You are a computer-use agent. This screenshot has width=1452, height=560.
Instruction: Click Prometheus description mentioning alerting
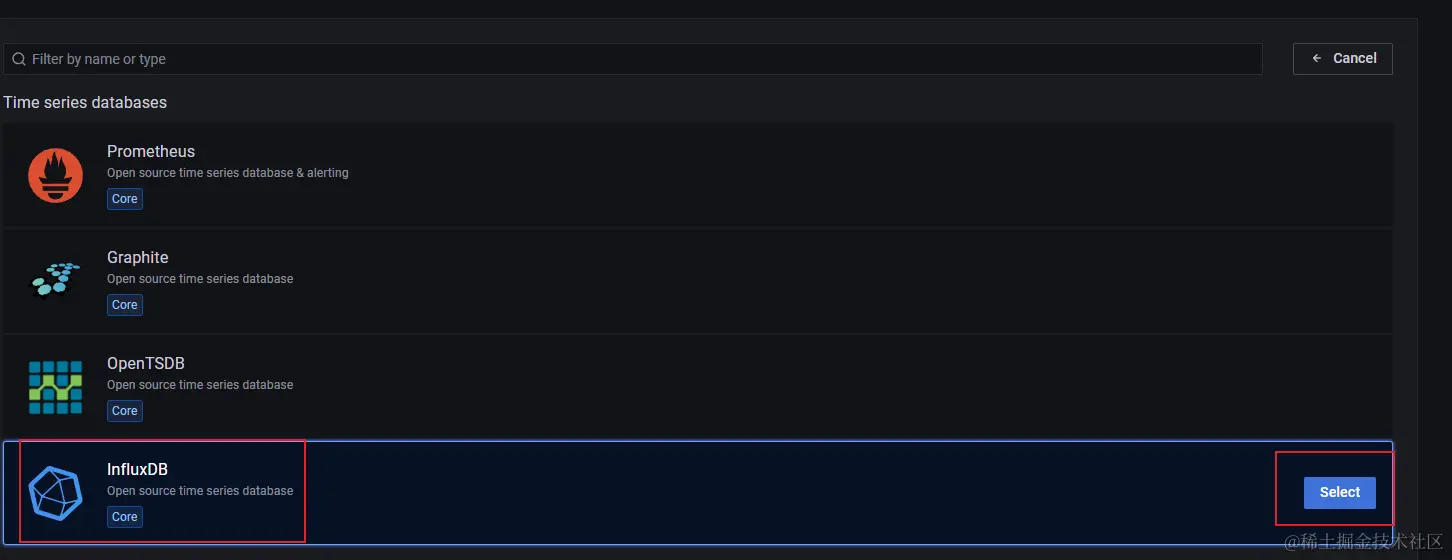point(228,172)
